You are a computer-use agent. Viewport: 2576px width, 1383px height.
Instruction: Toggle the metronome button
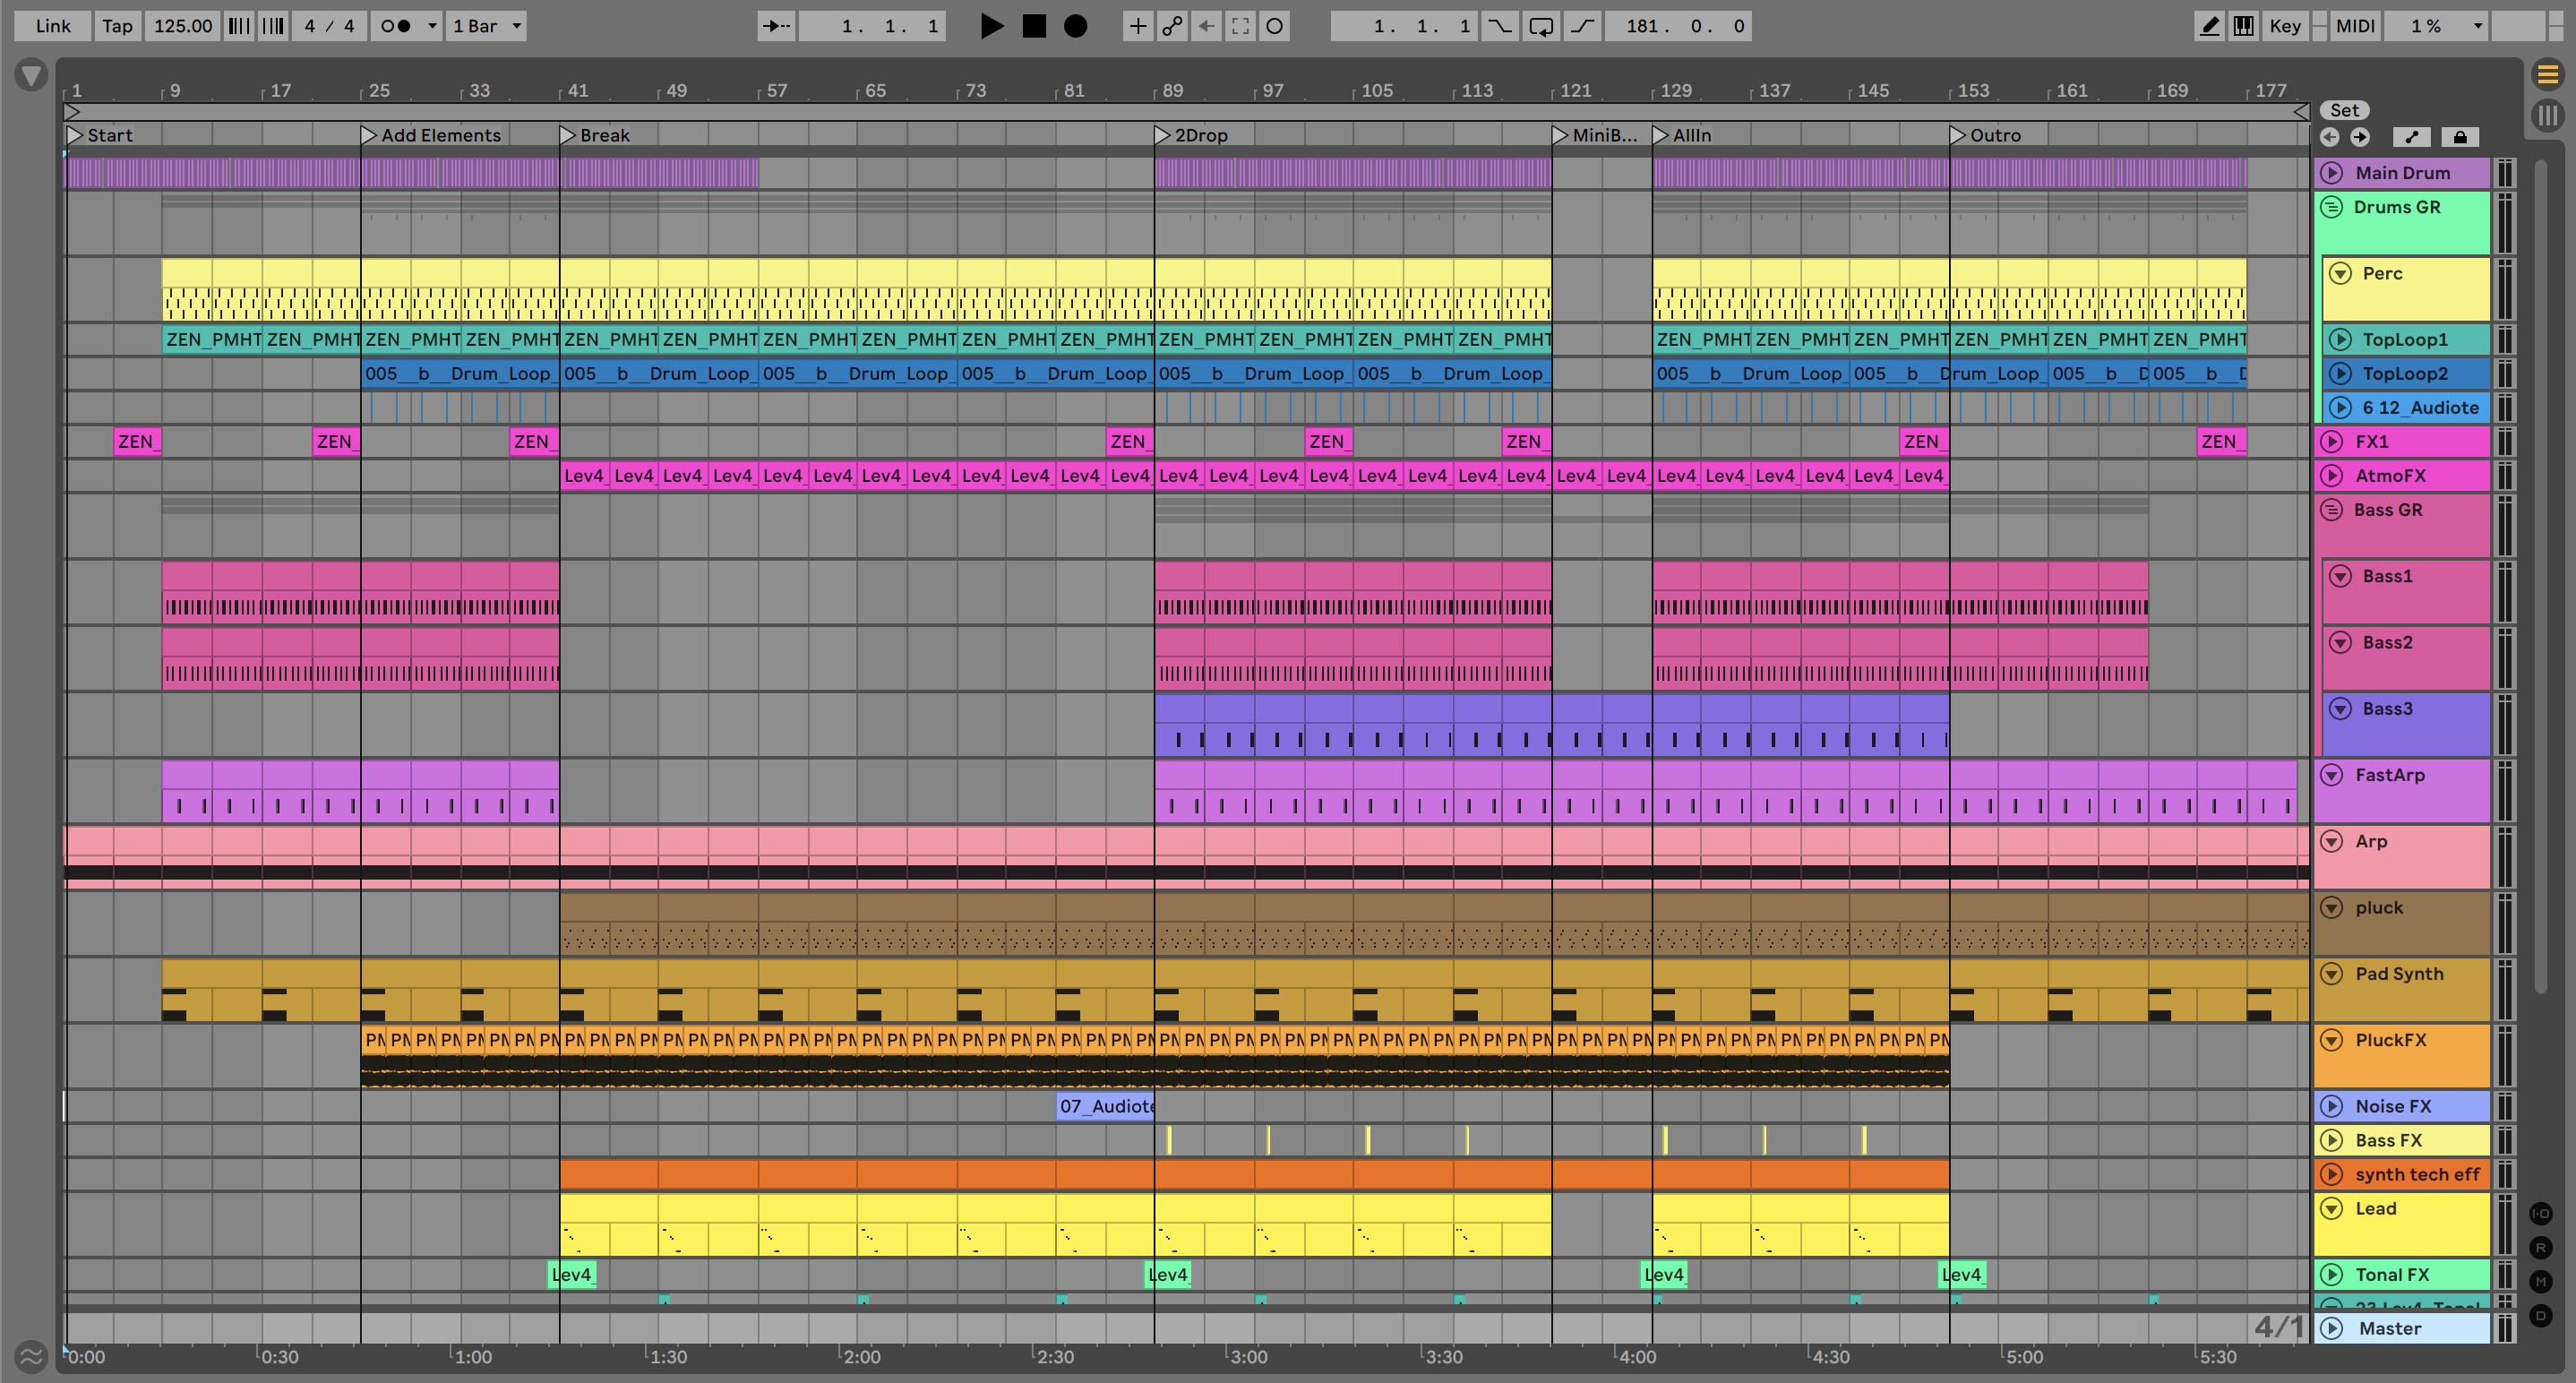(x=397, y=26)
